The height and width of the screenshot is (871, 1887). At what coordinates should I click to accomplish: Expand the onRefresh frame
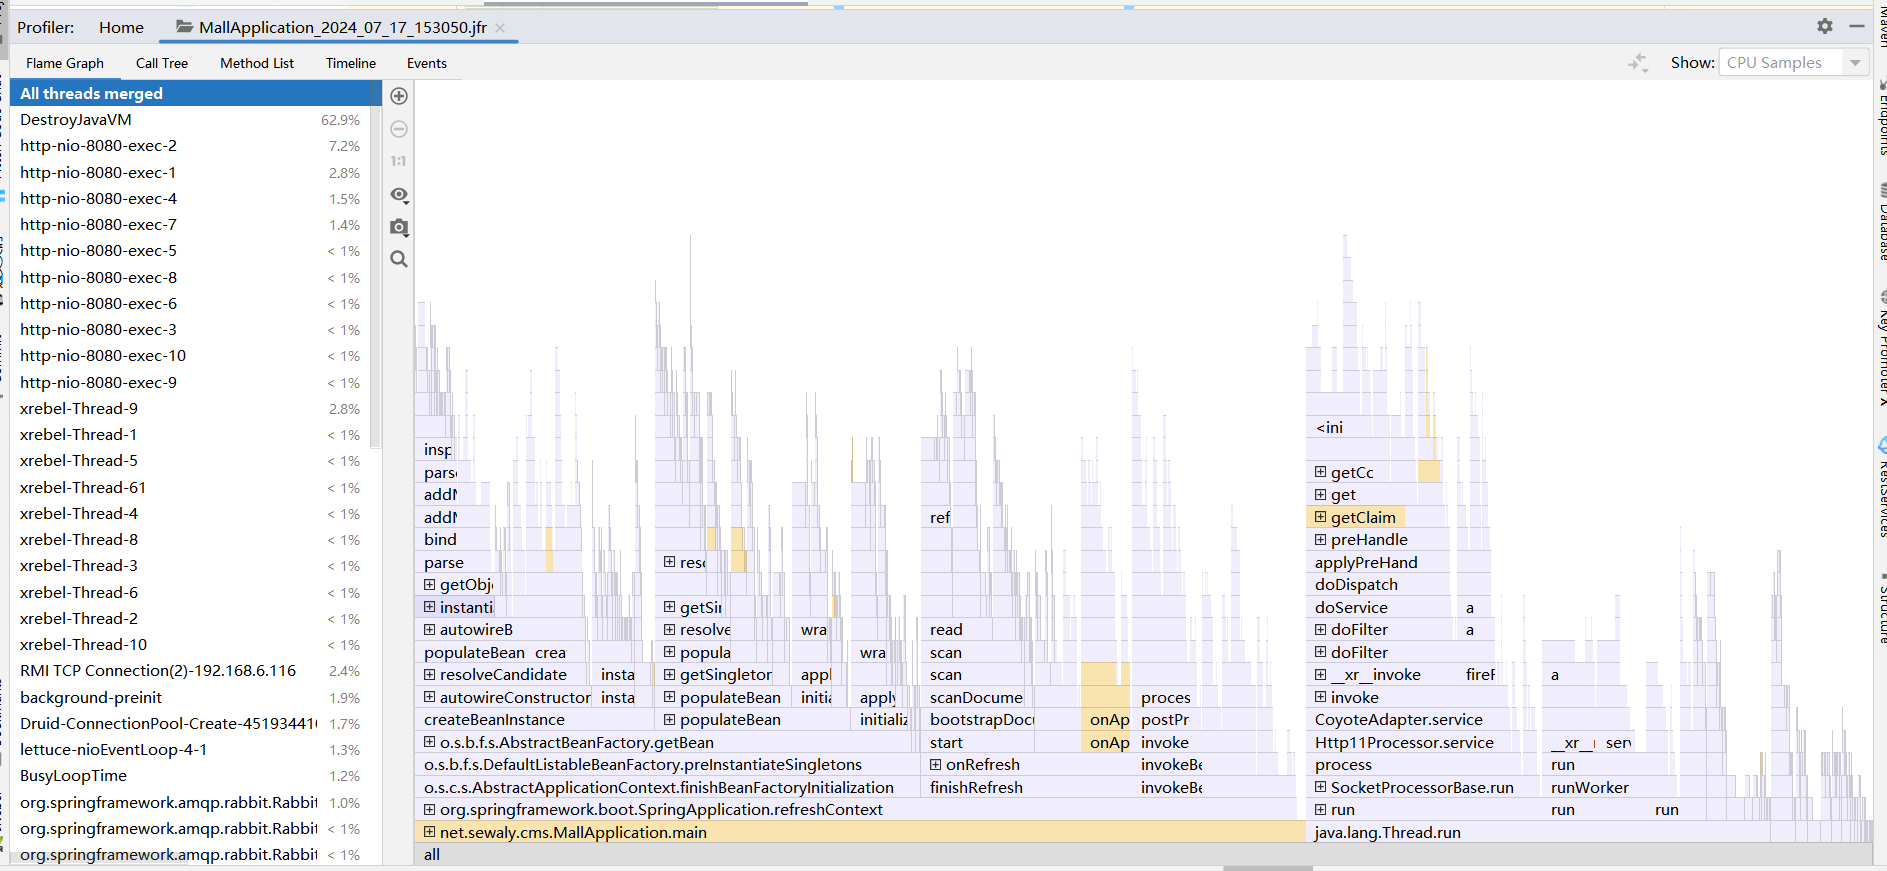(936, 765)
